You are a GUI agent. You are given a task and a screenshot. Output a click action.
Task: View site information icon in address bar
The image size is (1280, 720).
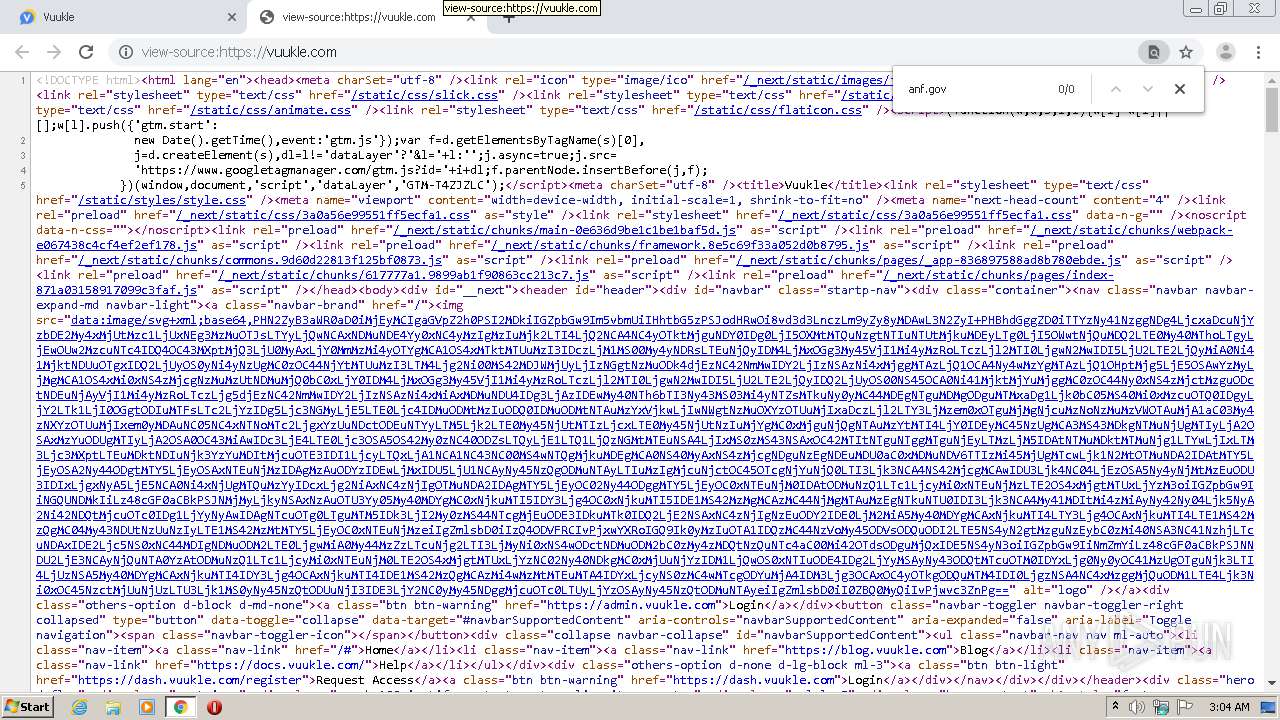[x=126, y=52]
